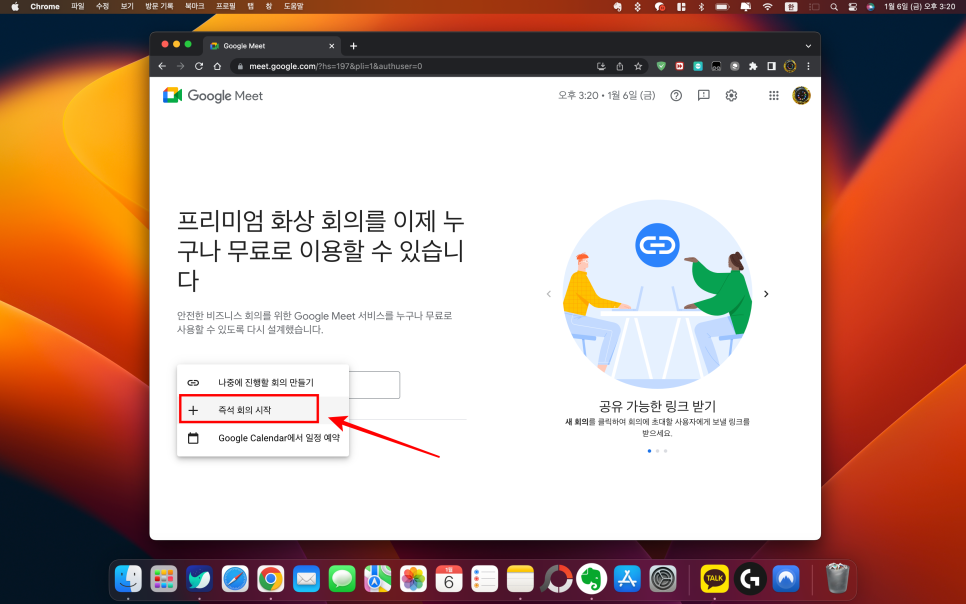Viewport: 966px width, 604px height.
Task: Expand the tab search chevron
Action: click(x=808, y=46)
